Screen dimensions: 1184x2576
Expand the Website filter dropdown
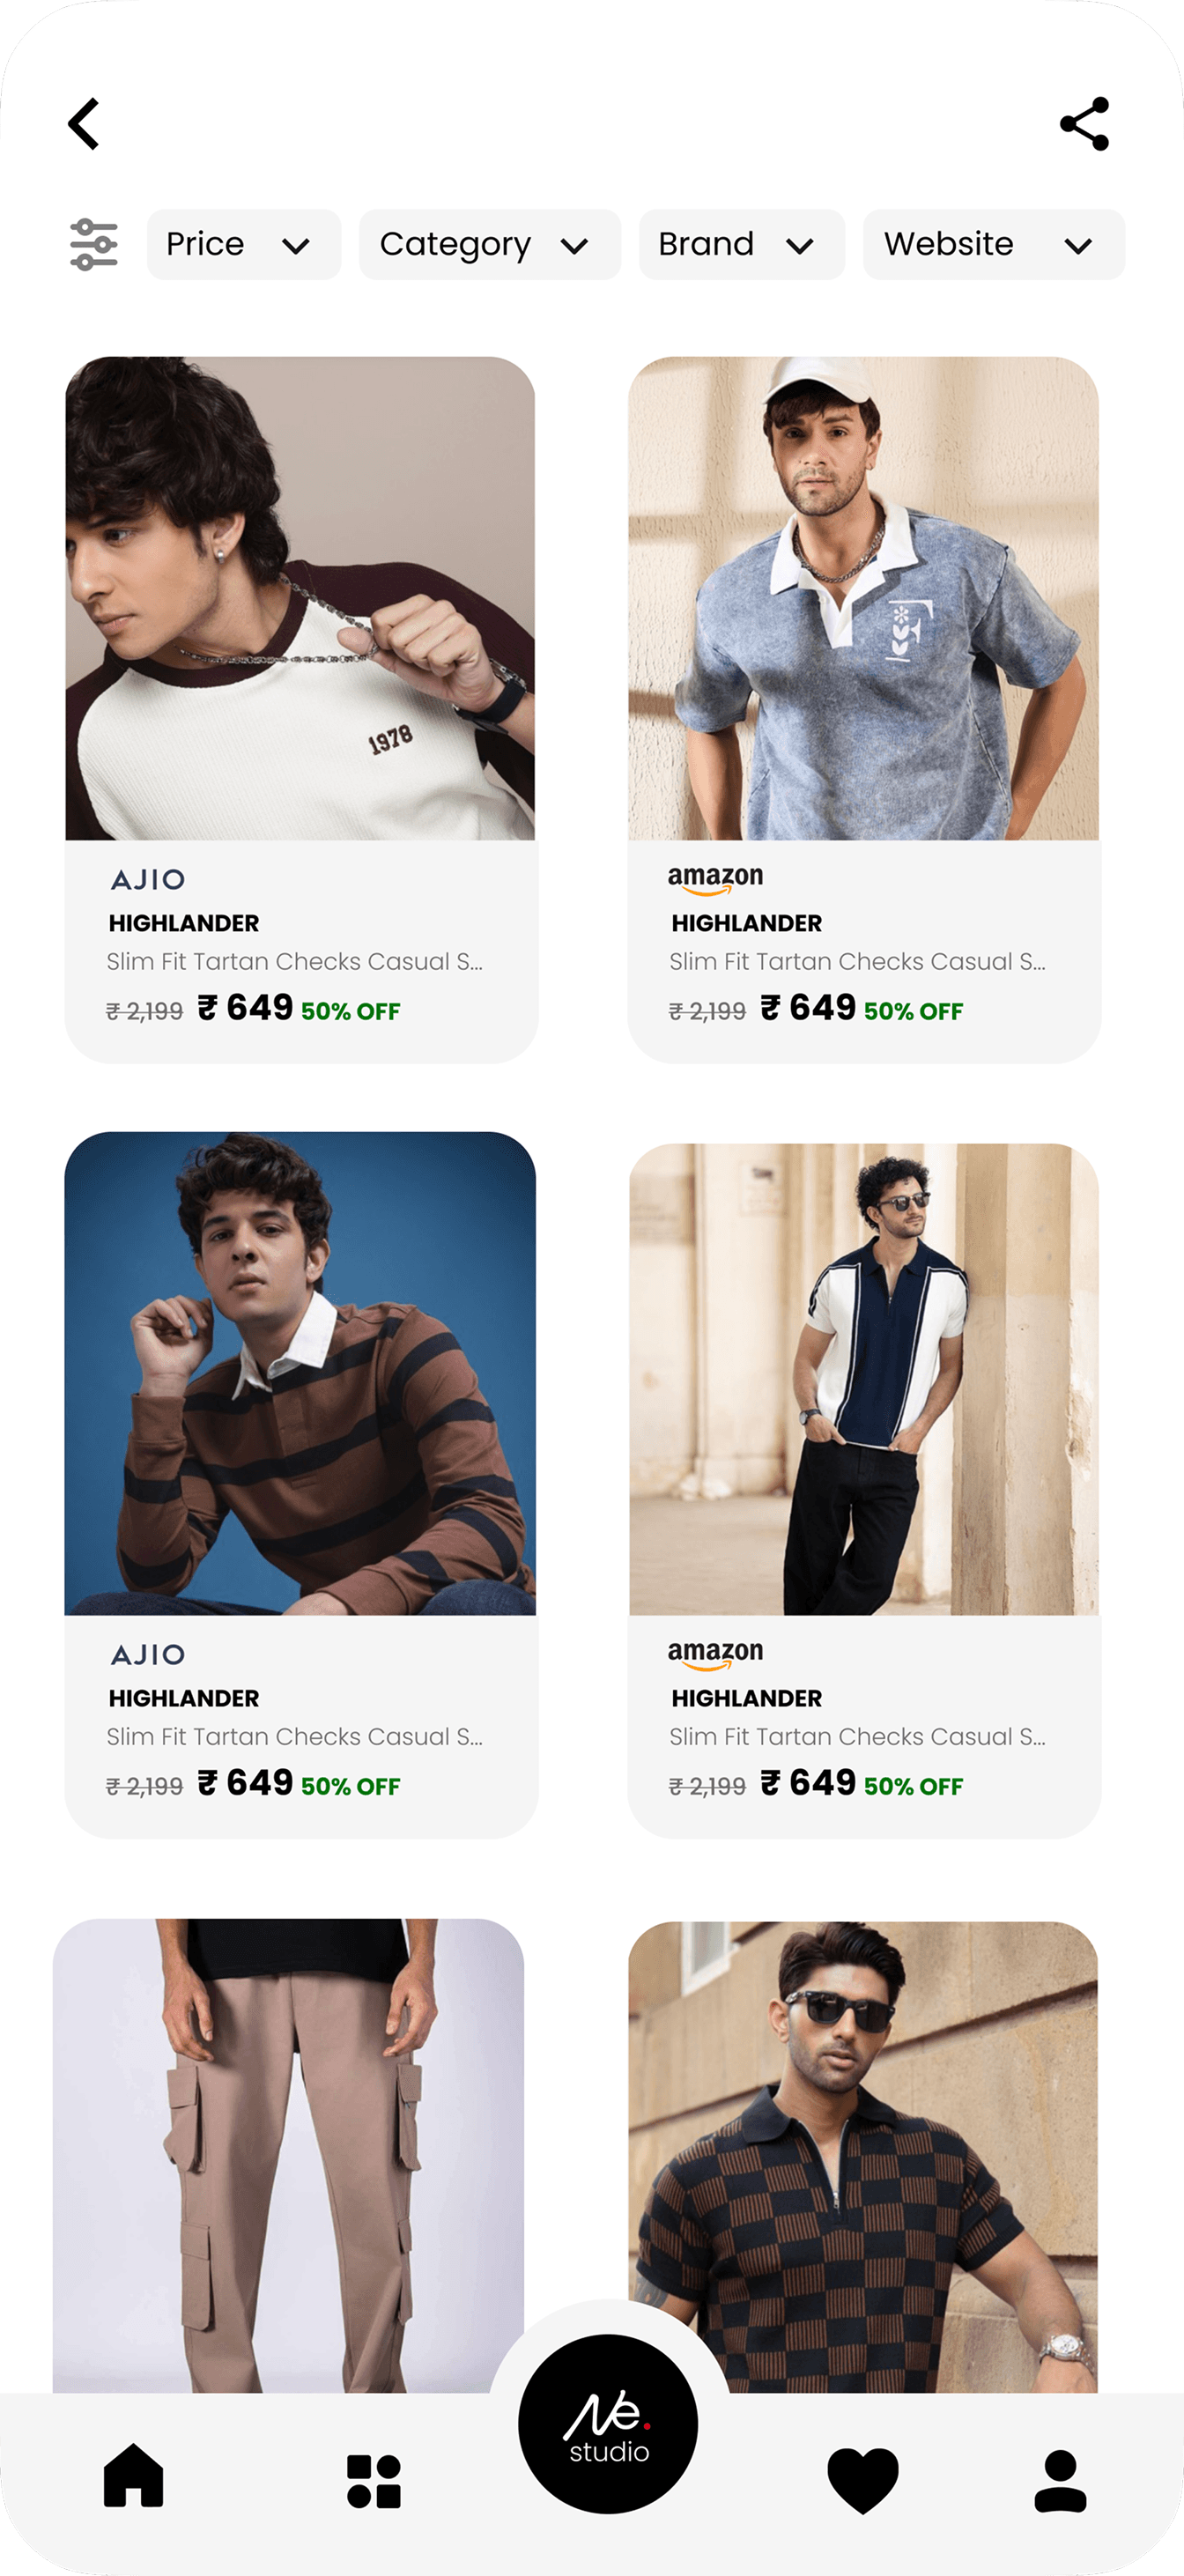click(x=994, y=245)
